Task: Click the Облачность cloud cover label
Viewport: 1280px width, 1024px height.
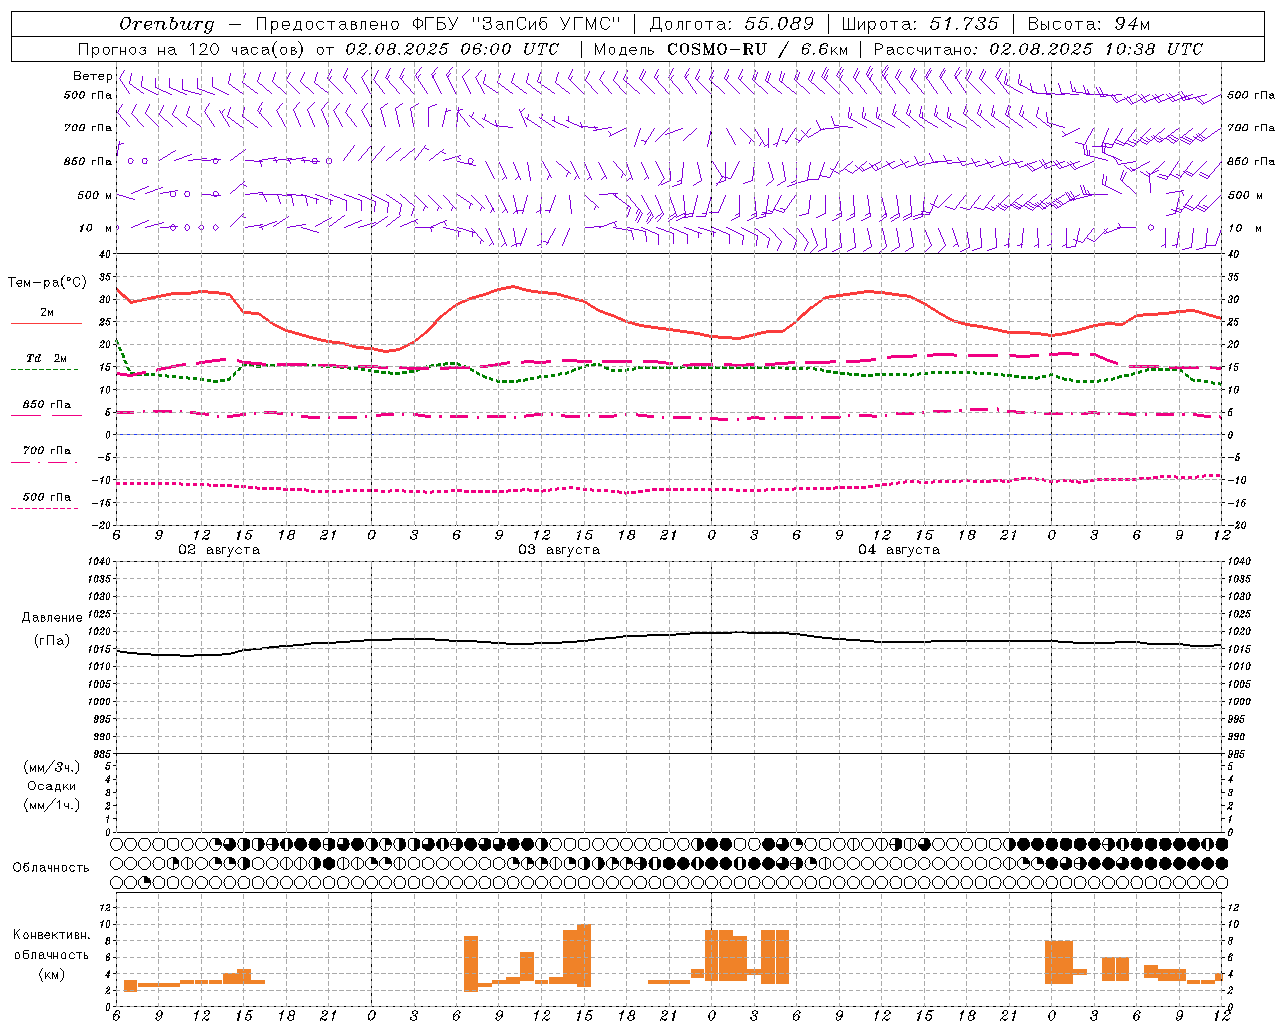Action: [x=51, y=868]
